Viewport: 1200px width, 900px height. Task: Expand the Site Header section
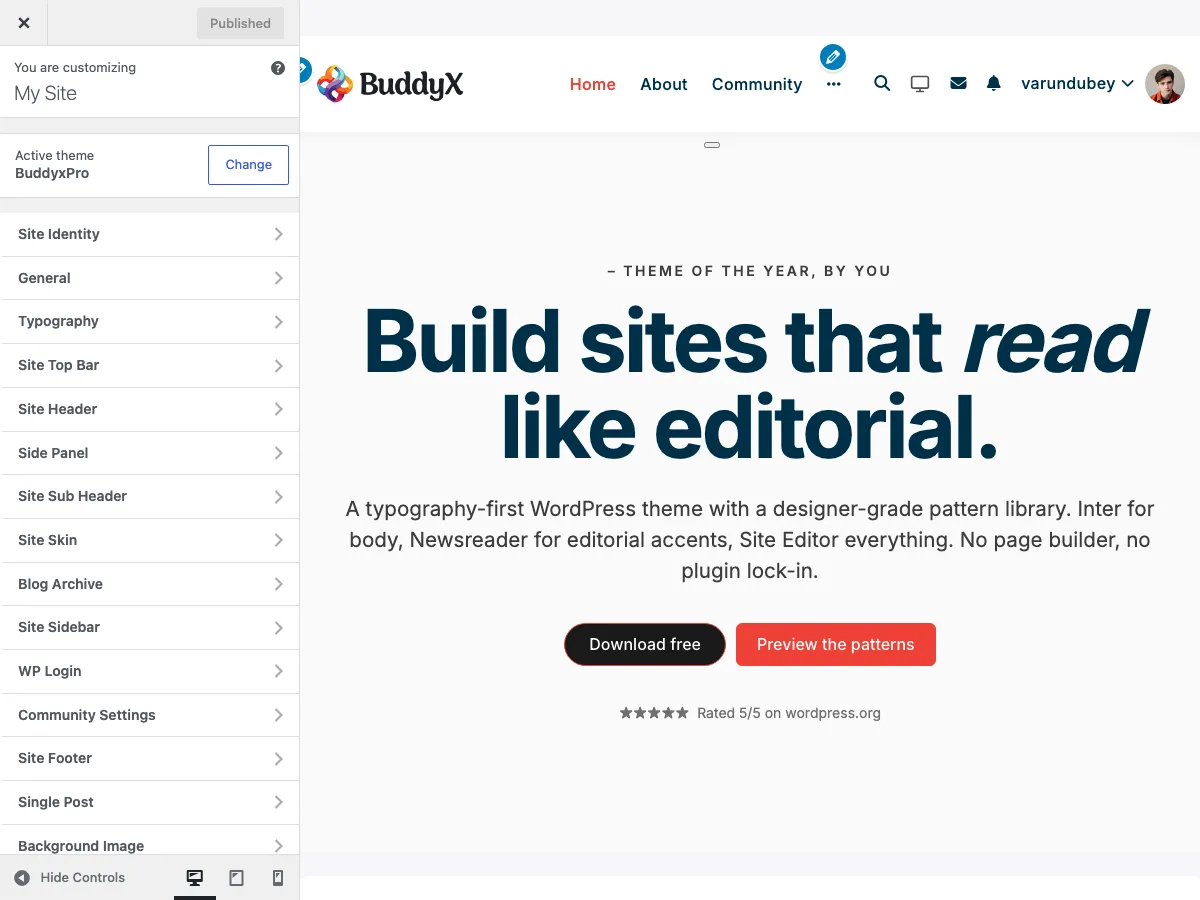150,409
